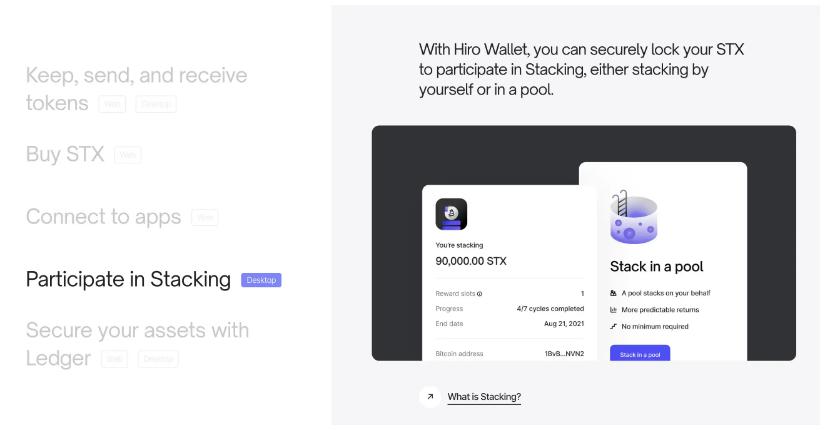Open the What is Stacking? link
829x430 pixels.
tap(484, 397)
